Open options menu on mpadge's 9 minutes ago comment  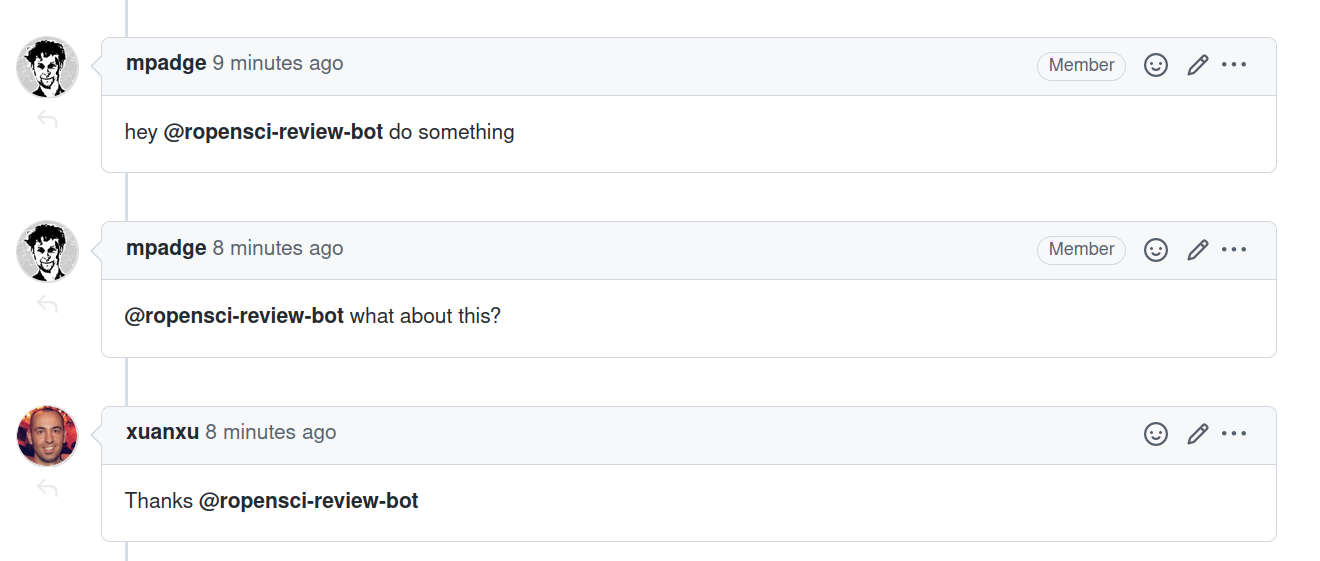[1234, 65]
